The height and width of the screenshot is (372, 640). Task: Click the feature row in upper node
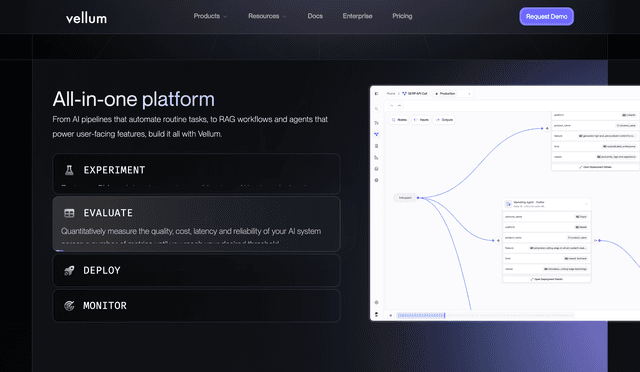(x=596, y=136)
